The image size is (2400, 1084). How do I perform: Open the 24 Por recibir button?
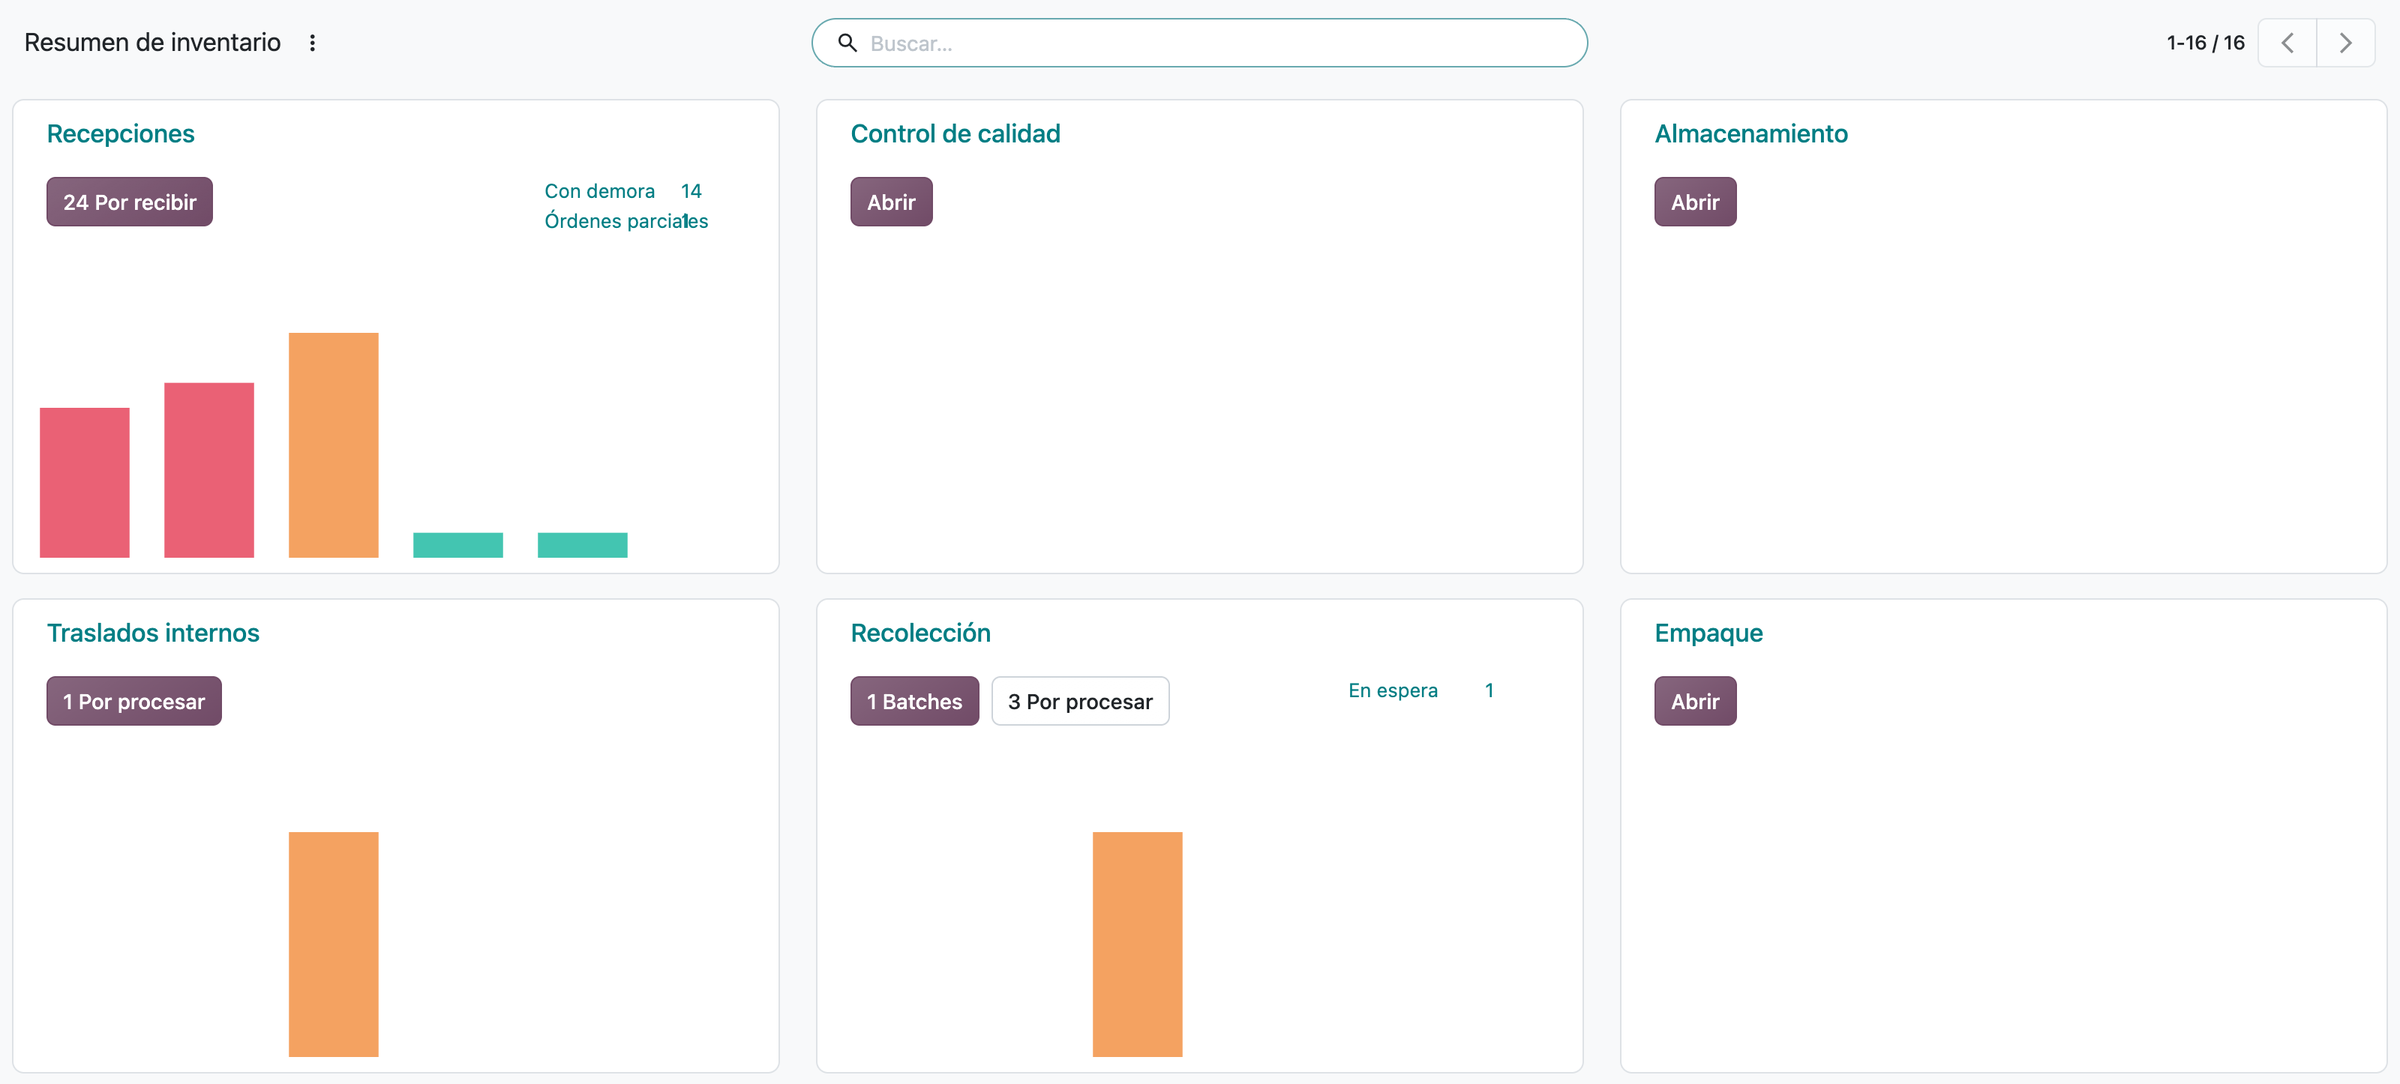[x=130, y=202]
